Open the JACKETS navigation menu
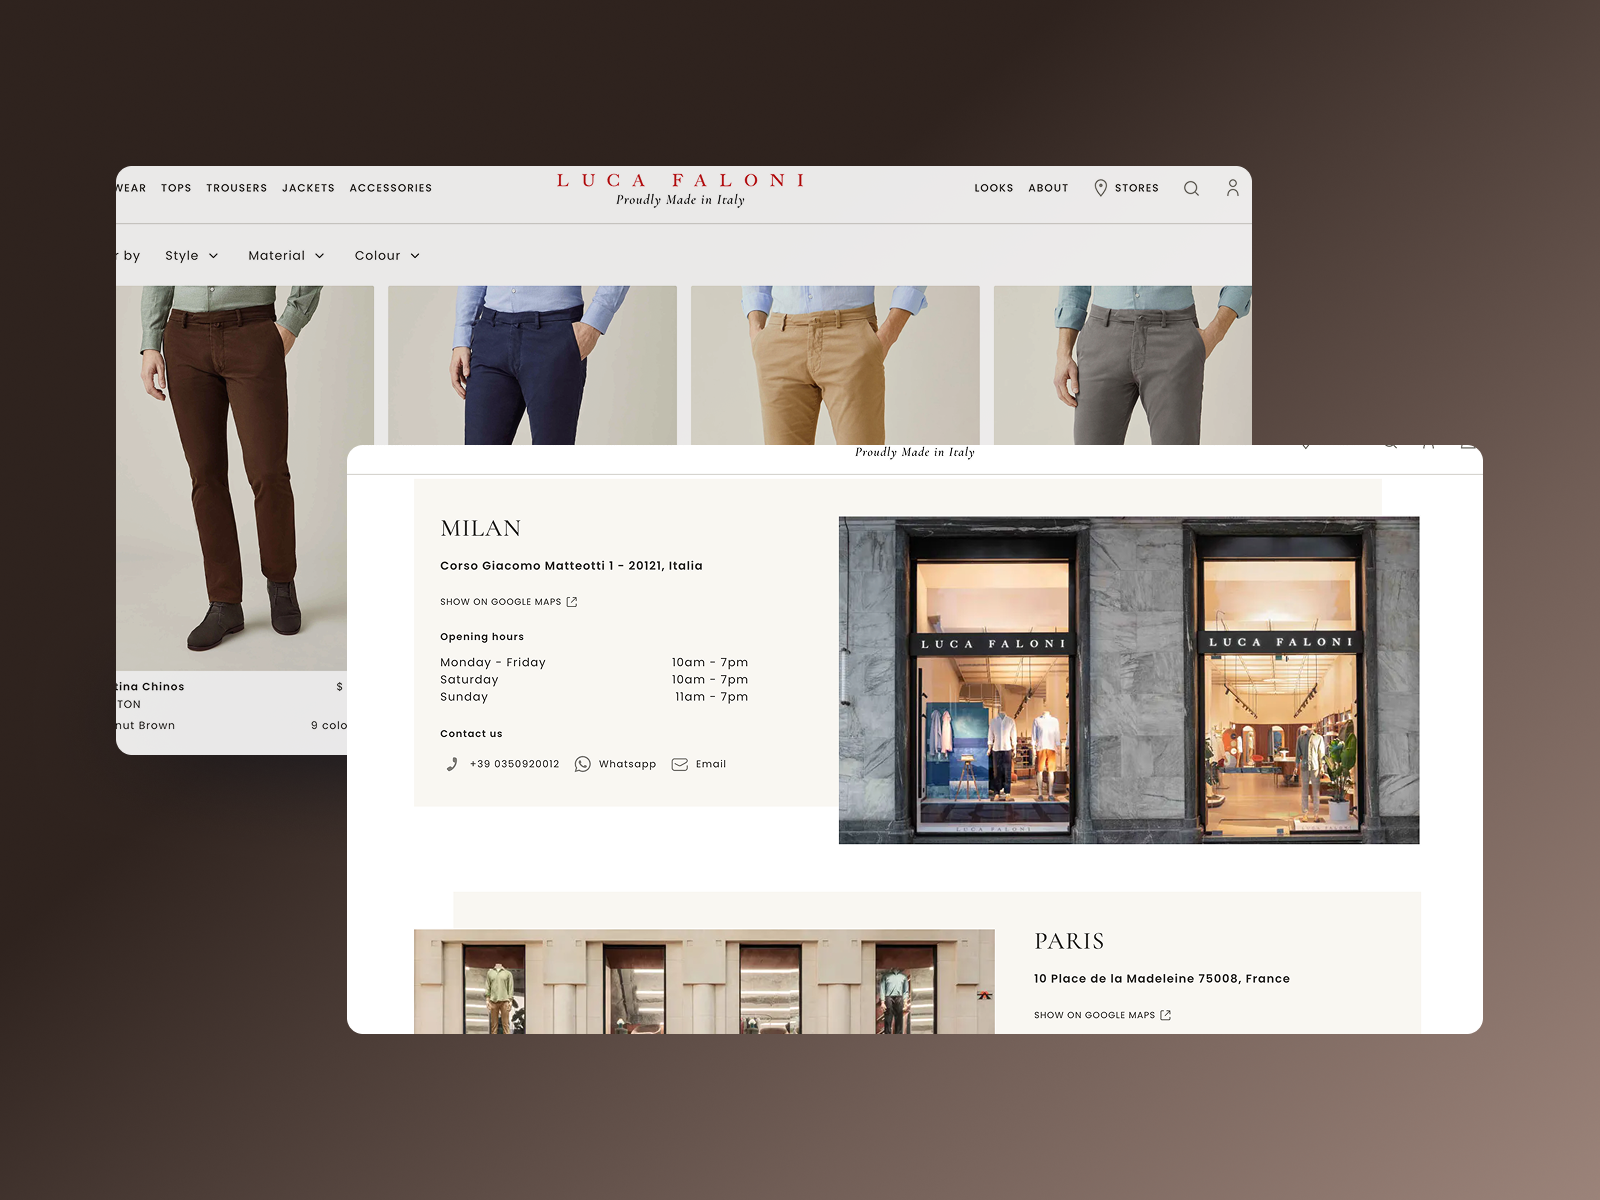Viewport: 1600px width, 1200px height. tap(308, 188)
